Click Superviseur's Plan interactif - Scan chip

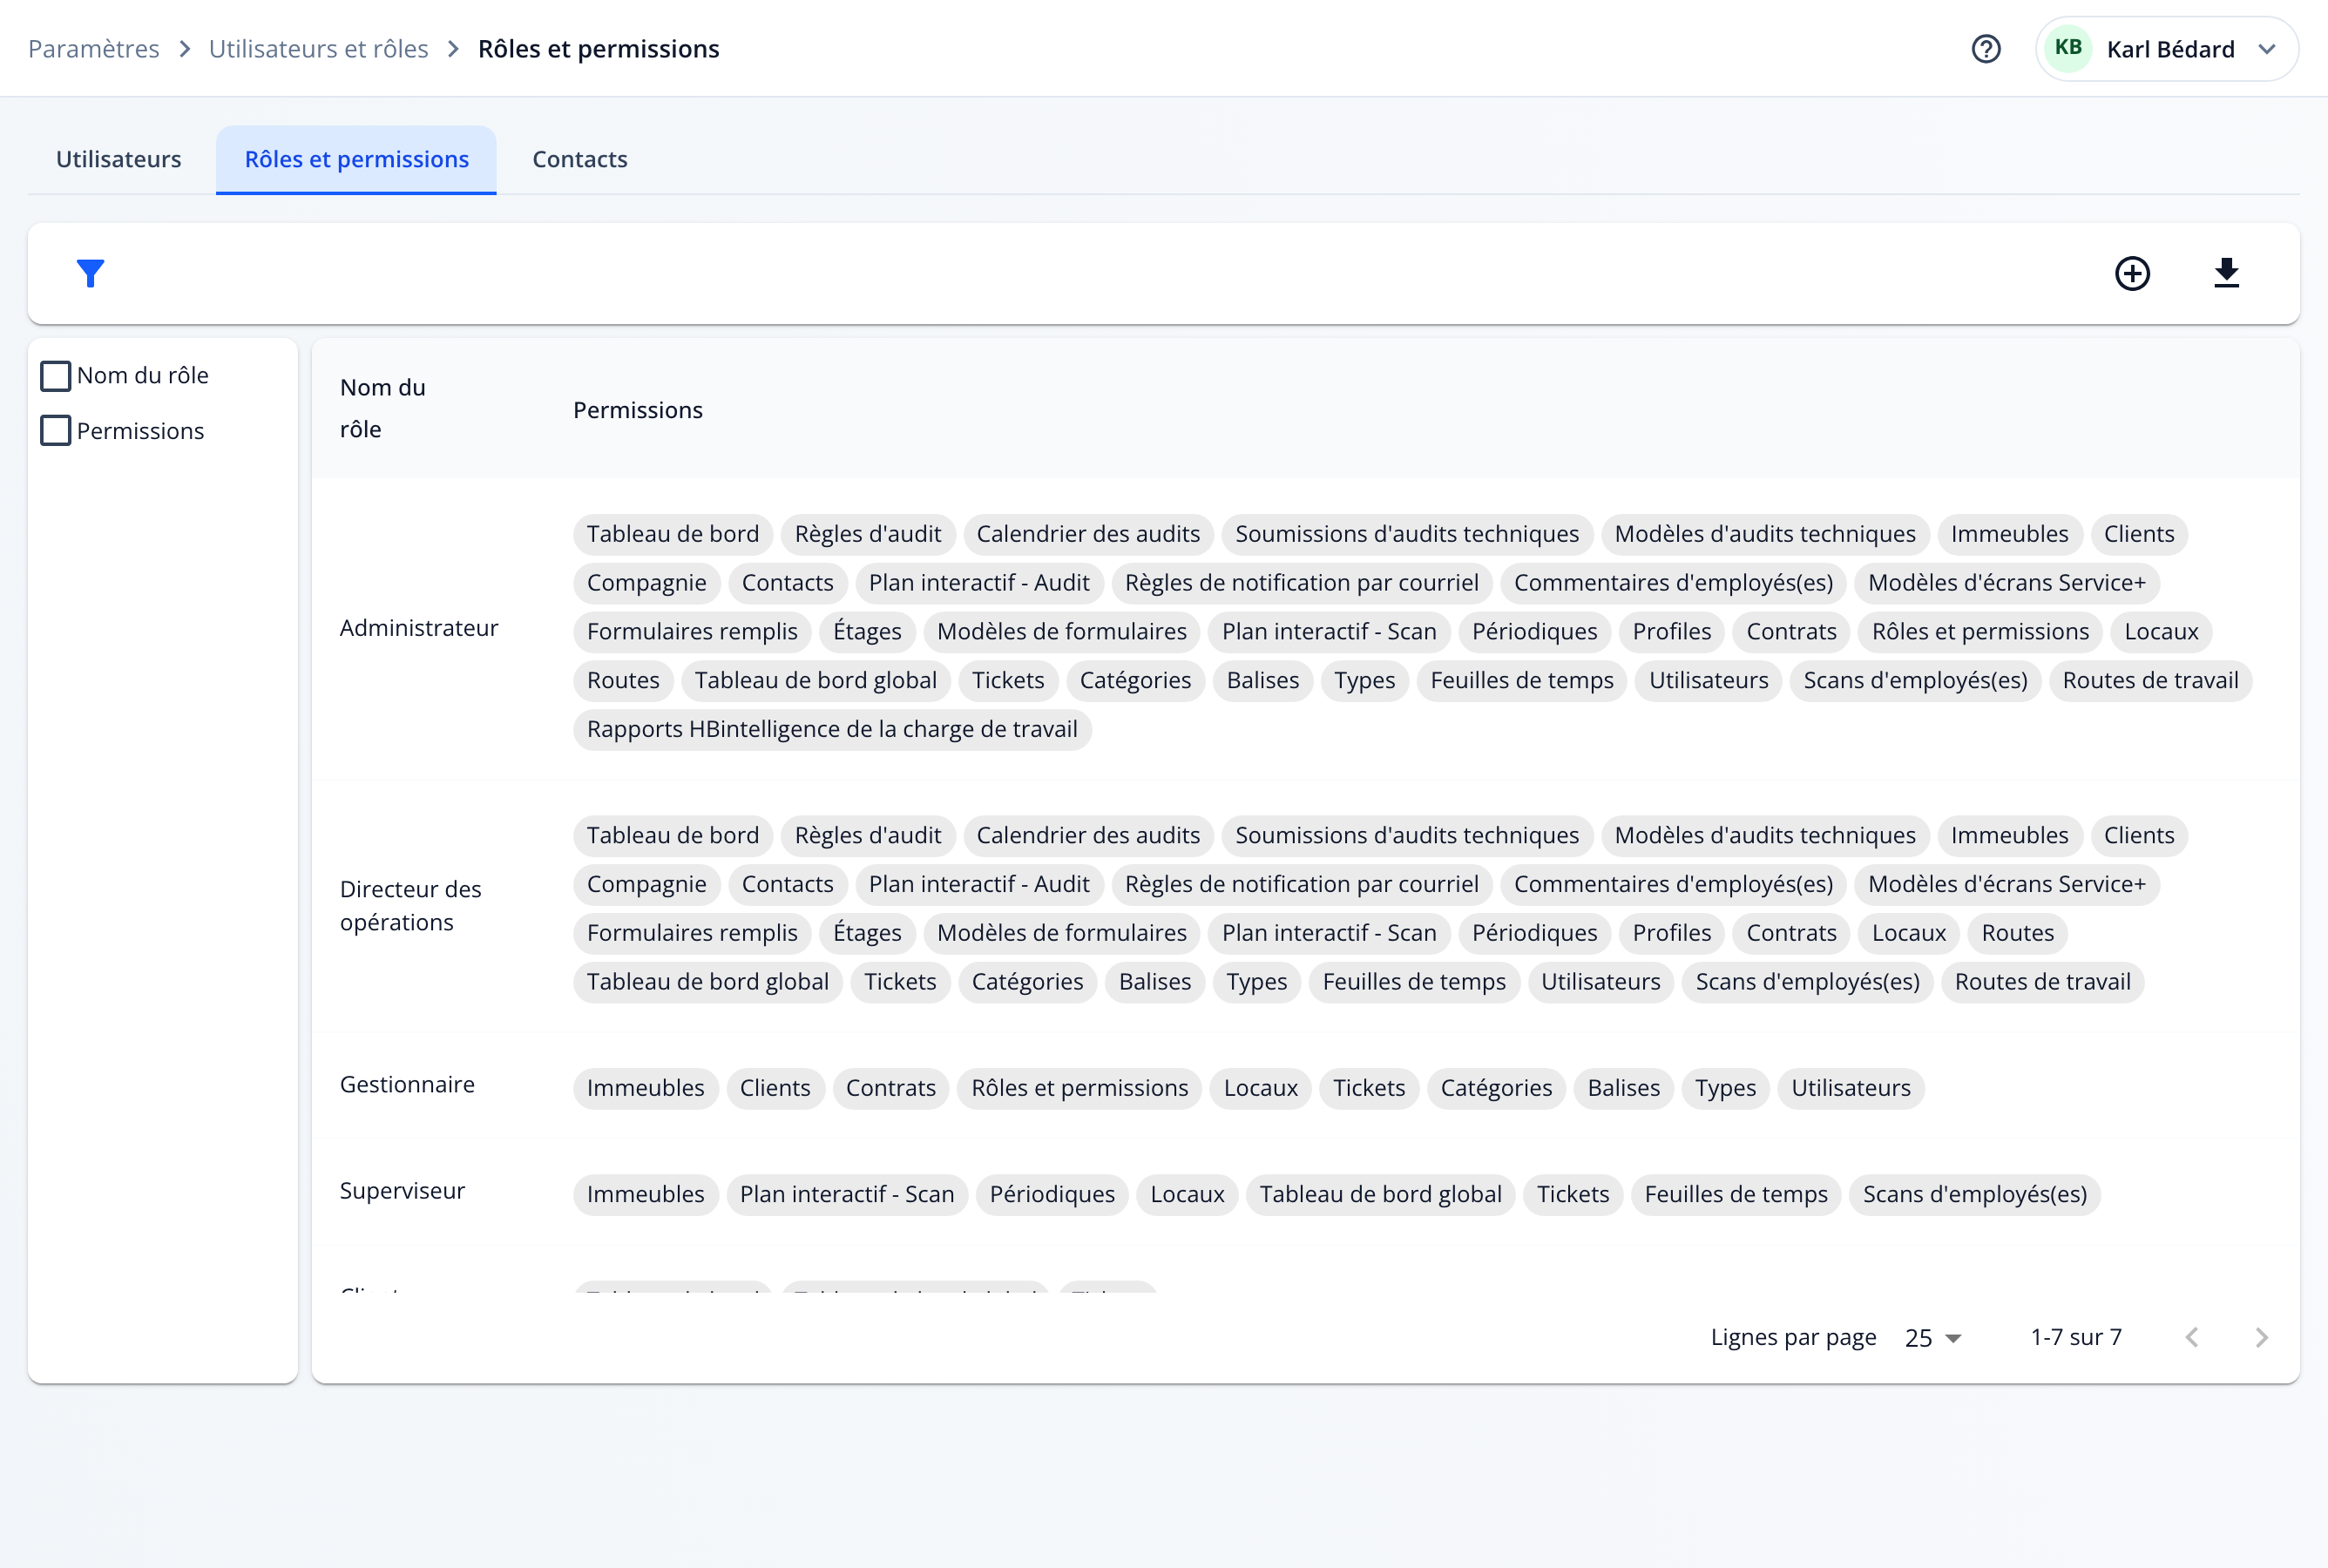coord(847,1194)
